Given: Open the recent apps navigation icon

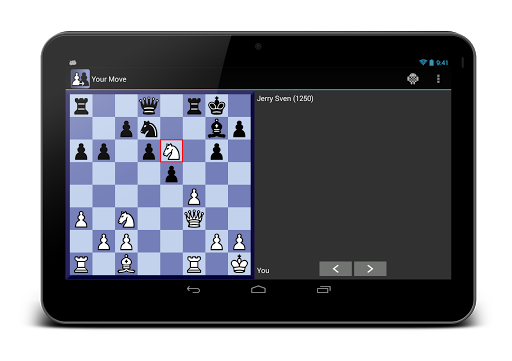Looking at the screenshot, I should pyautogui.click(x=324, y=289).
